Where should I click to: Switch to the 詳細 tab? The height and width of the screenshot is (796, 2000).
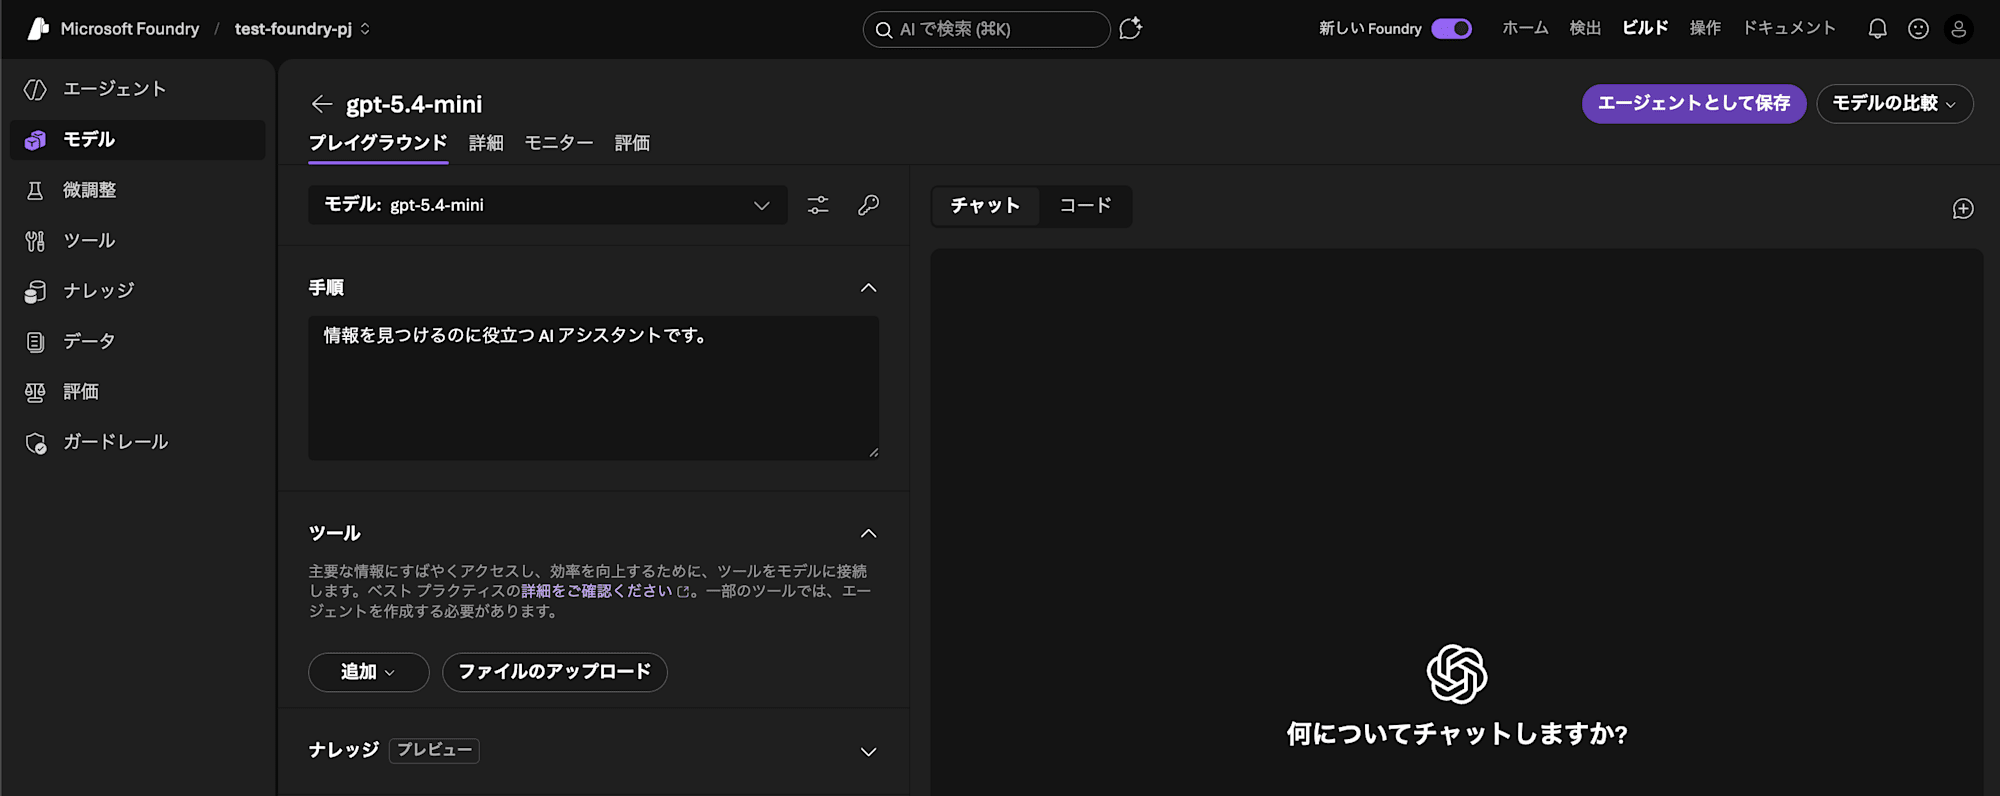point(486,143)
